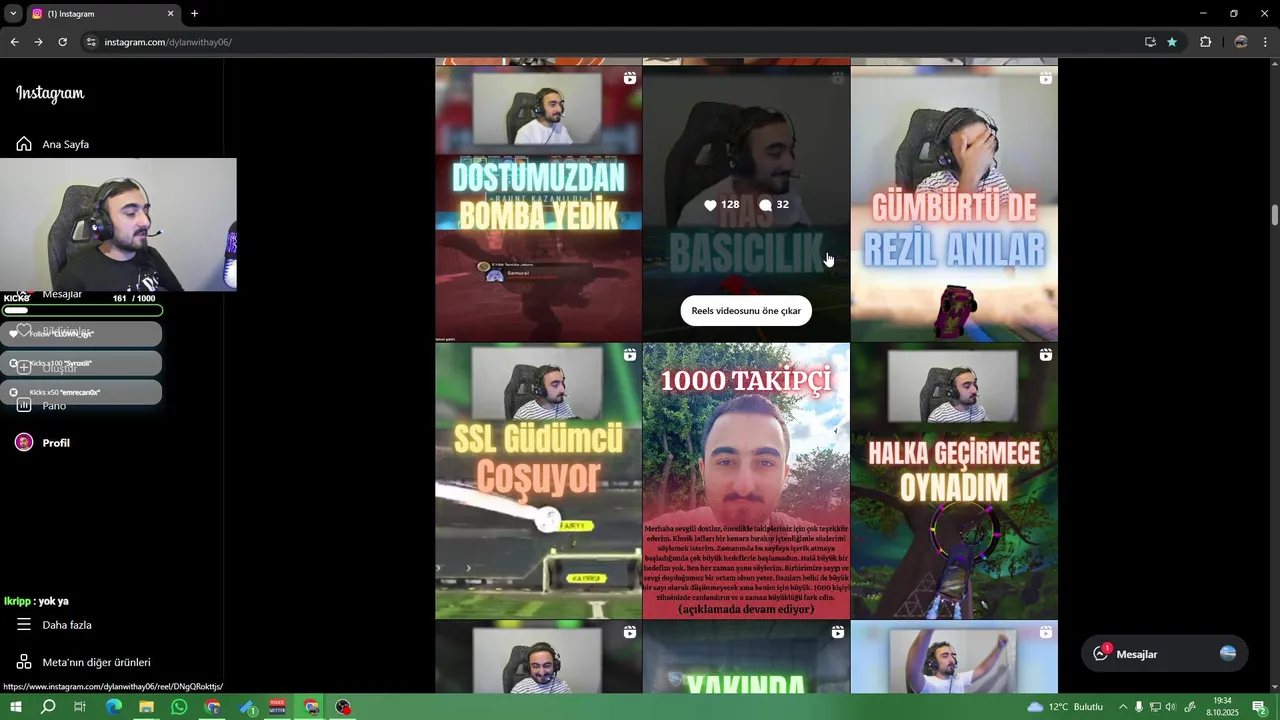Close the Instagram tab
Screen dimensions: 1280x720
[170, 14]
